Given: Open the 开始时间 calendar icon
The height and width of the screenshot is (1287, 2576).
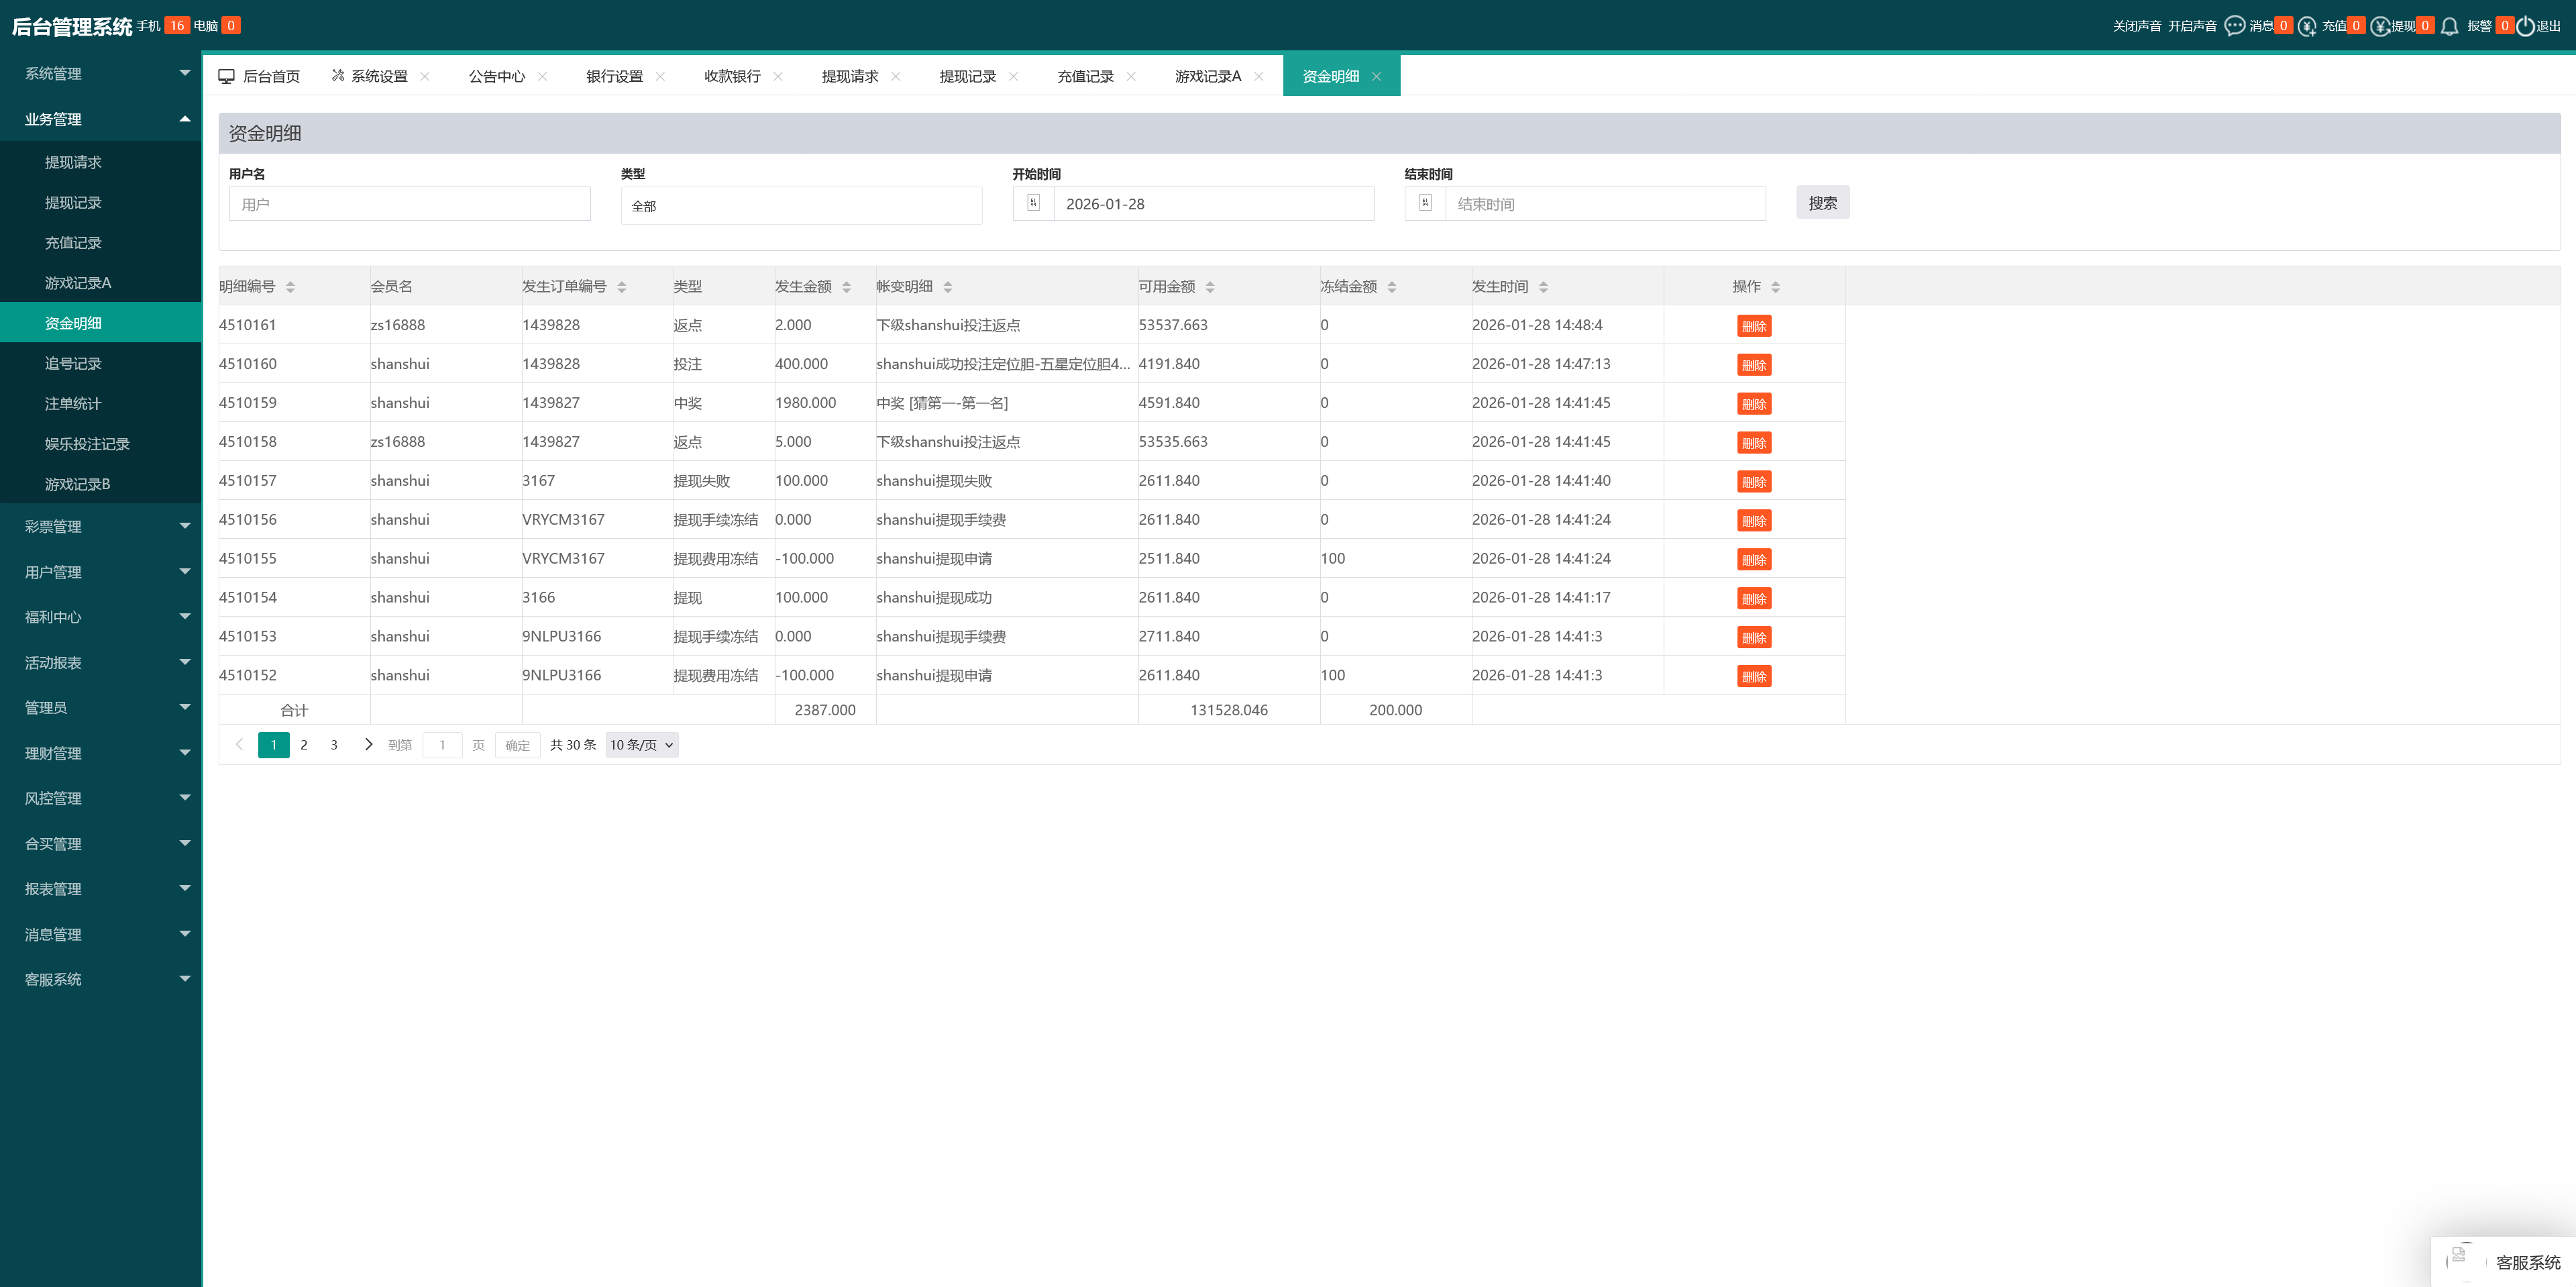Looking at the screenshot, I should tap(1033, 203).
